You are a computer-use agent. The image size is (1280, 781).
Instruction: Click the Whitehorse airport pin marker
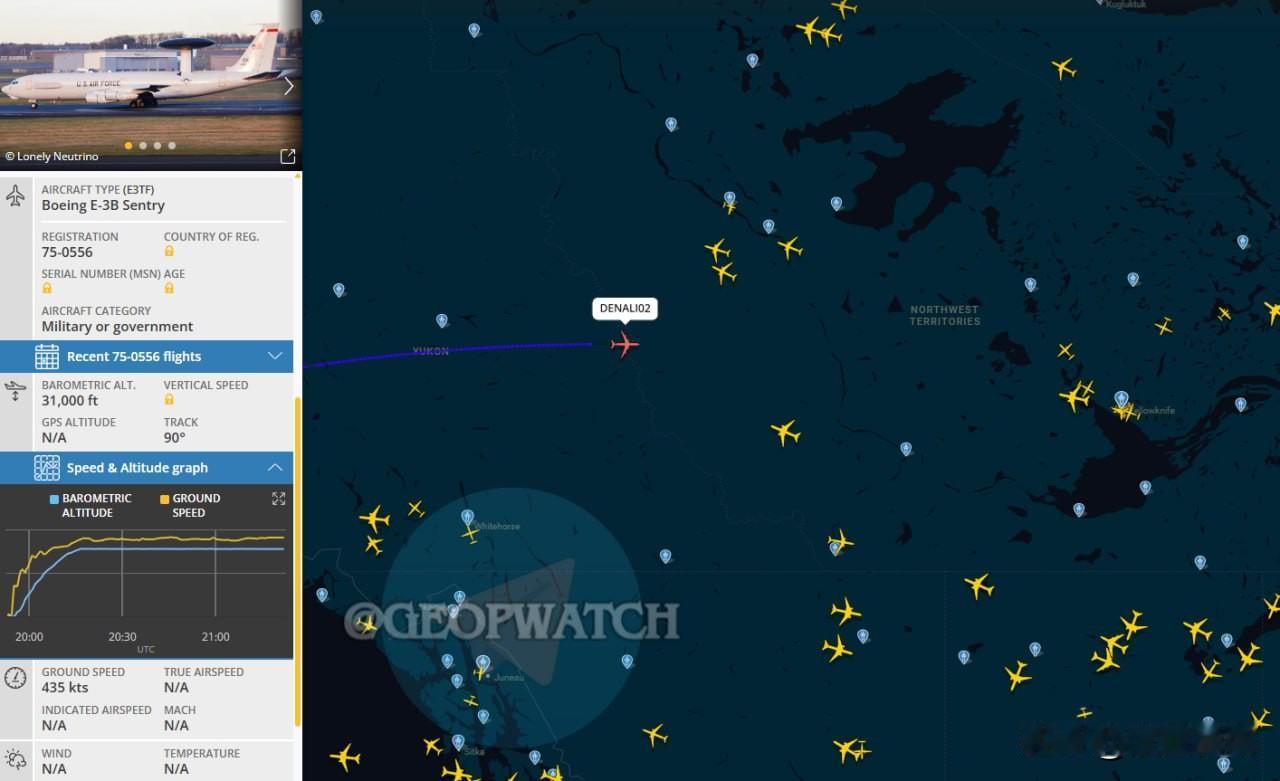(467, 517)
